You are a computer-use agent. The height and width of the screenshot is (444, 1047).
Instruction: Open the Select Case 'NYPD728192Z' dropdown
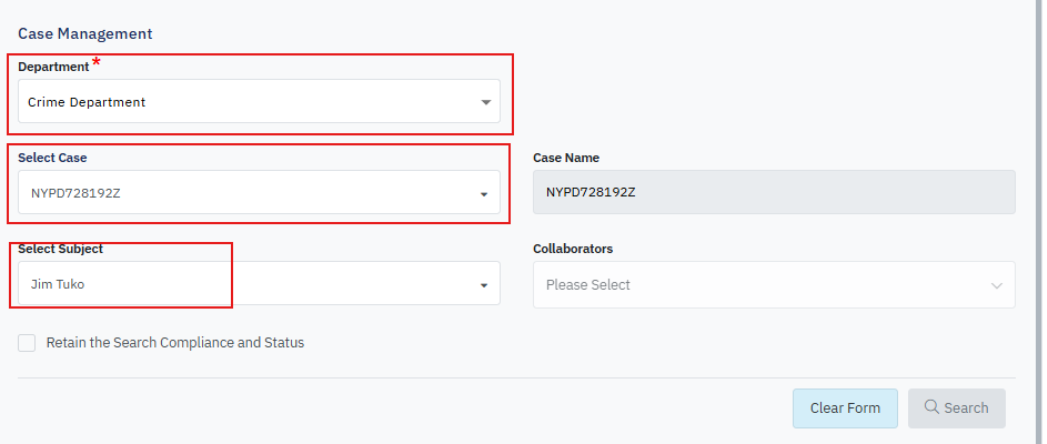pos(250,193)
